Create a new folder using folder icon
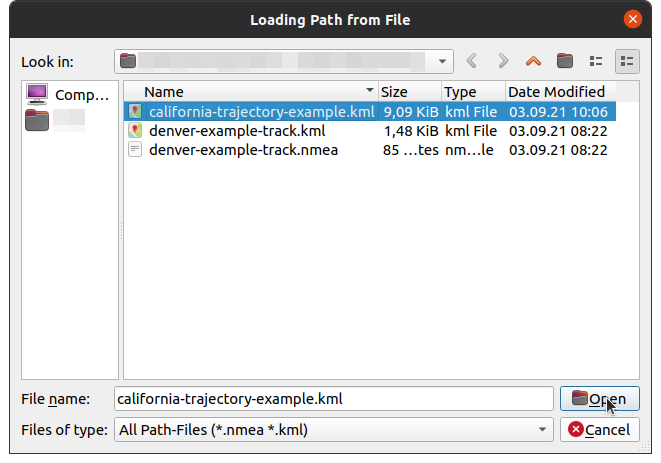 pos(565,61)
